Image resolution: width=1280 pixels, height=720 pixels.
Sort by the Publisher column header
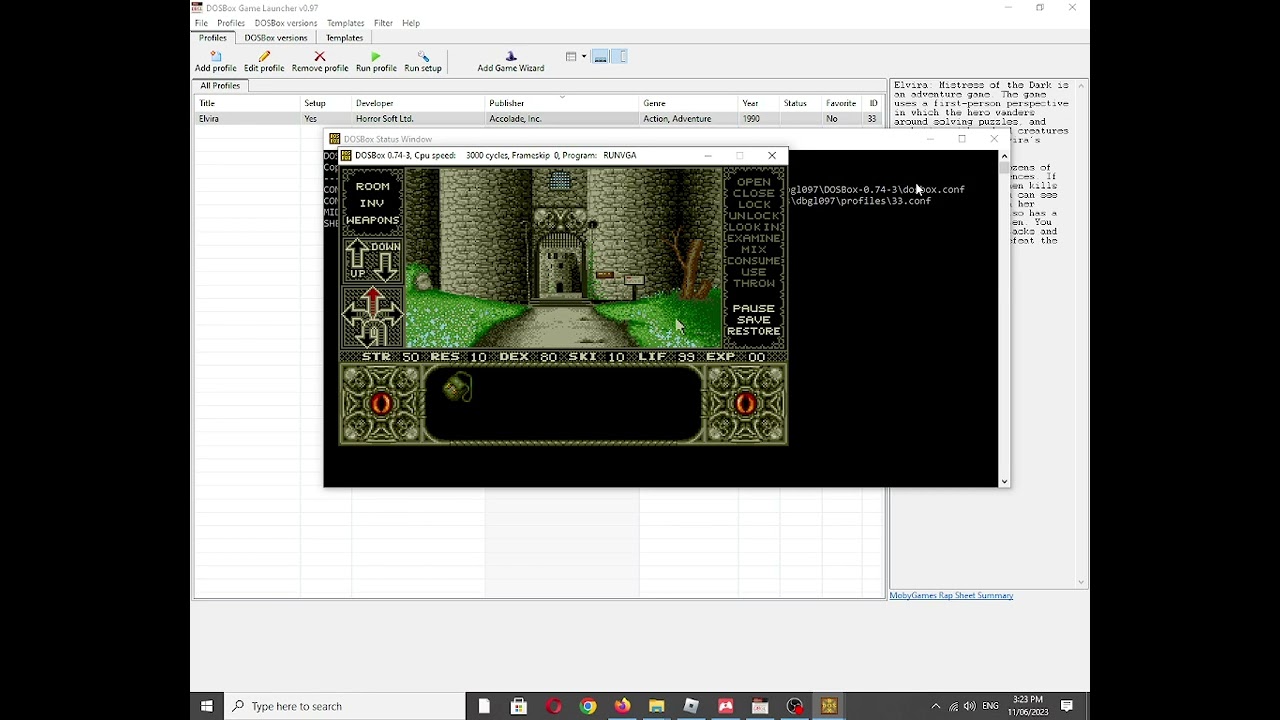(x=562, y=103)
